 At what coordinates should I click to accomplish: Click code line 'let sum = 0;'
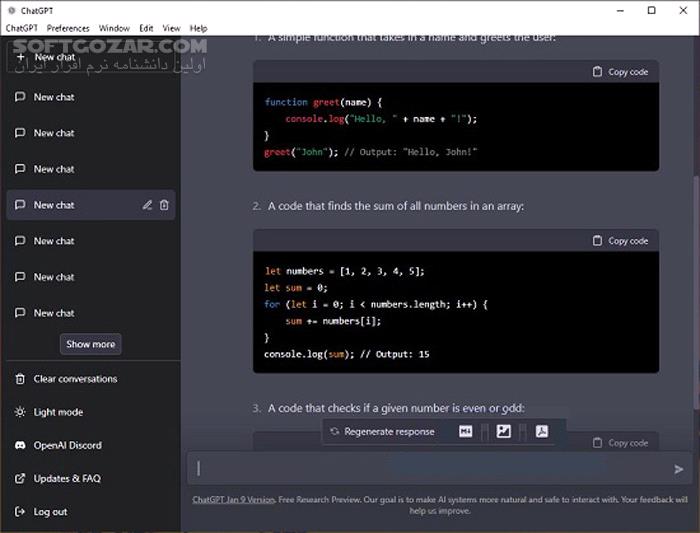point(296,288)
